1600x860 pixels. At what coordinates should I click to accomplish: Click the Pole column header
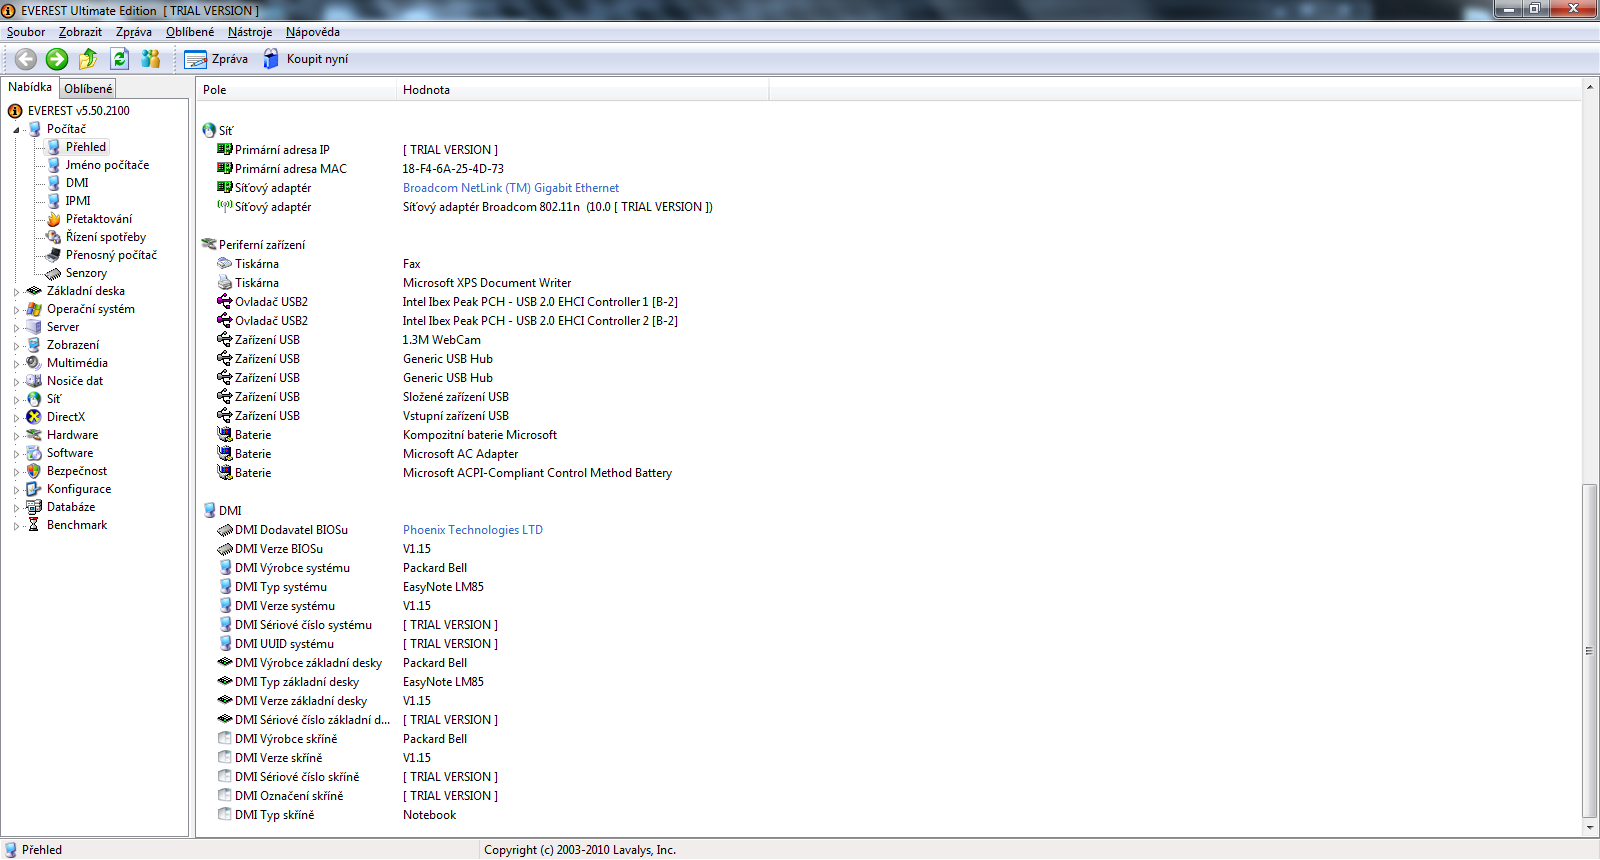[x=296, y=90]
